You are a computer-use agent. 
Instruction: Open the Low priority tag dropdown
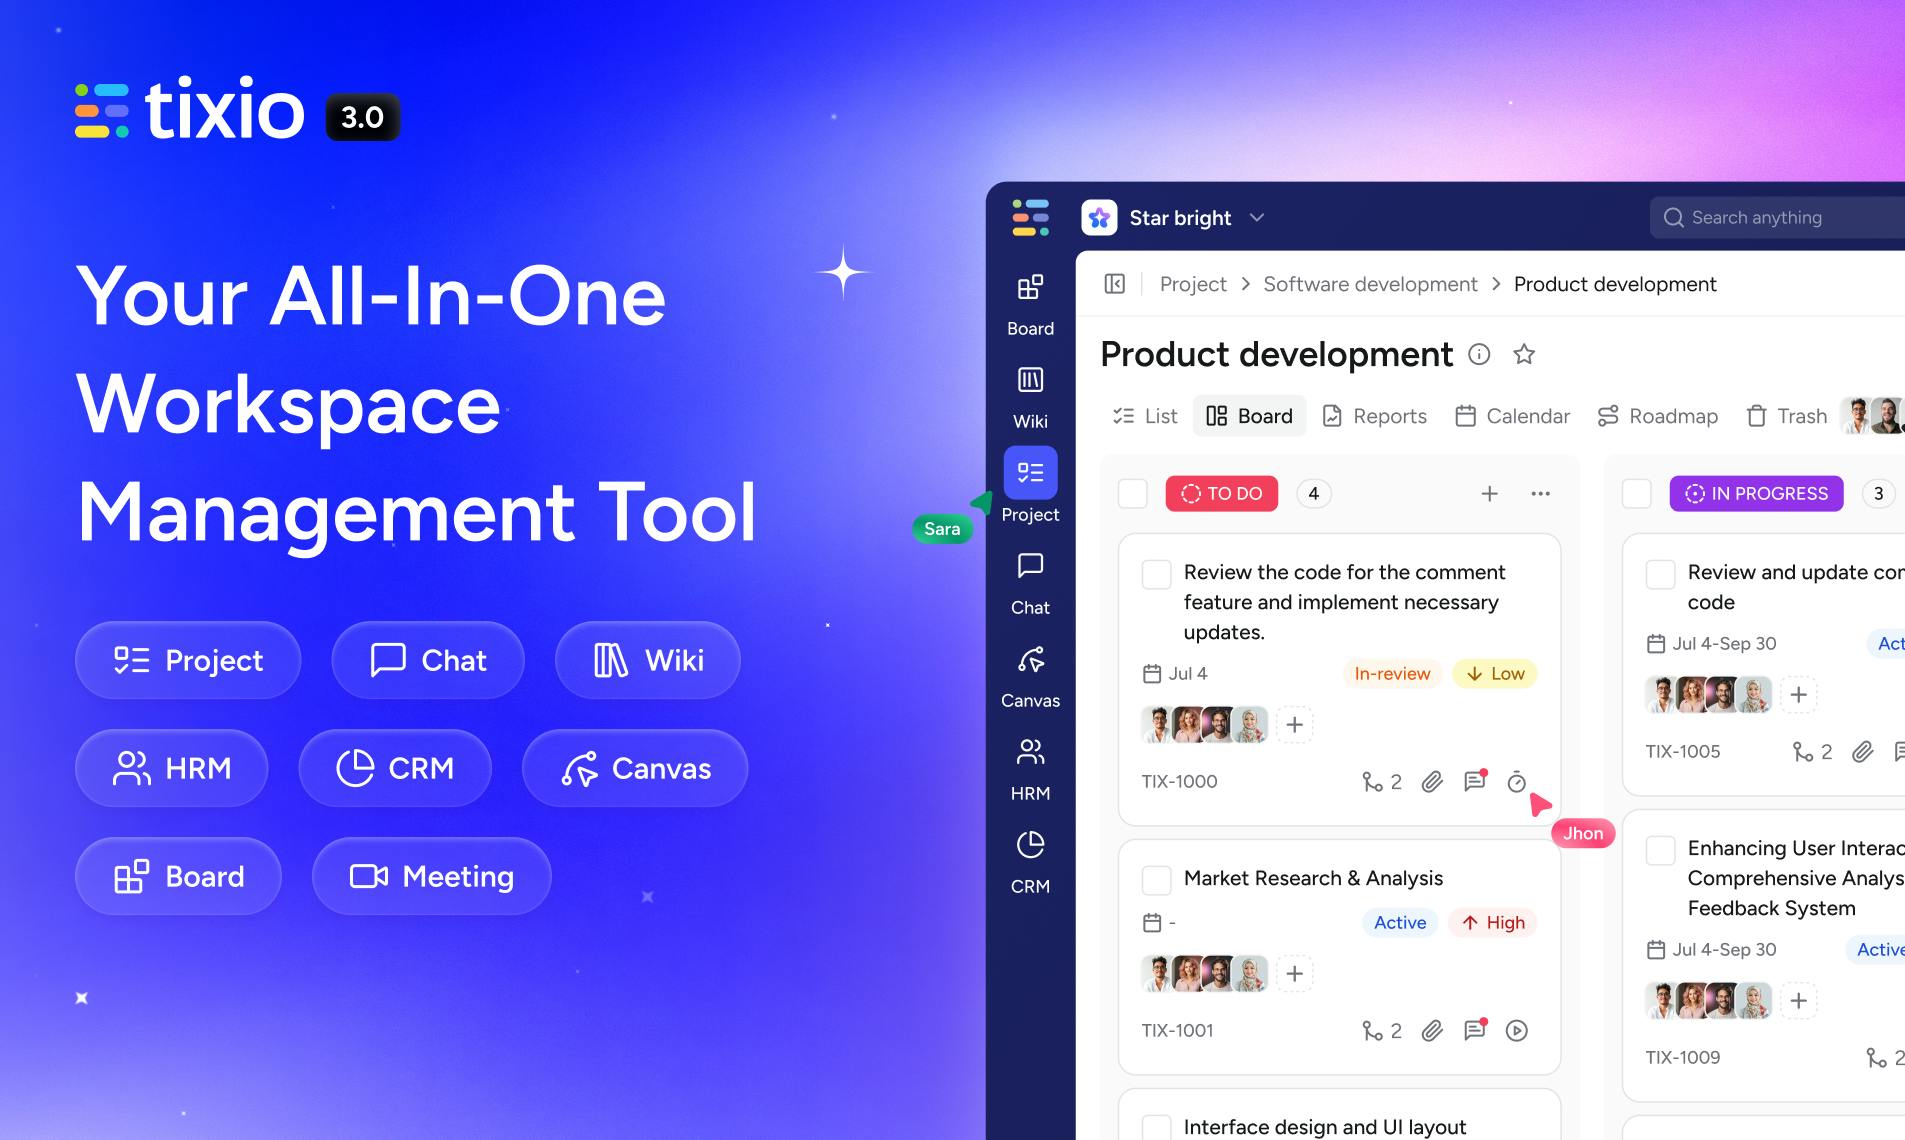(x=1495, y=673)
